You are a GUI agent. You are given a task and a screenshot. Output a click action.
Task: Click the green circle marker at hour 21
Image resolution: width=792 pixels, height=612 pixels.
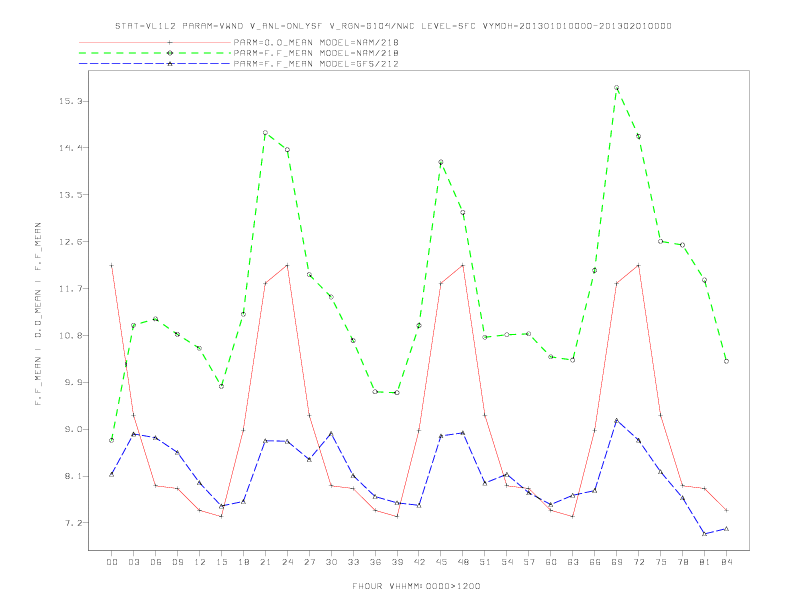tap(265, 133)
